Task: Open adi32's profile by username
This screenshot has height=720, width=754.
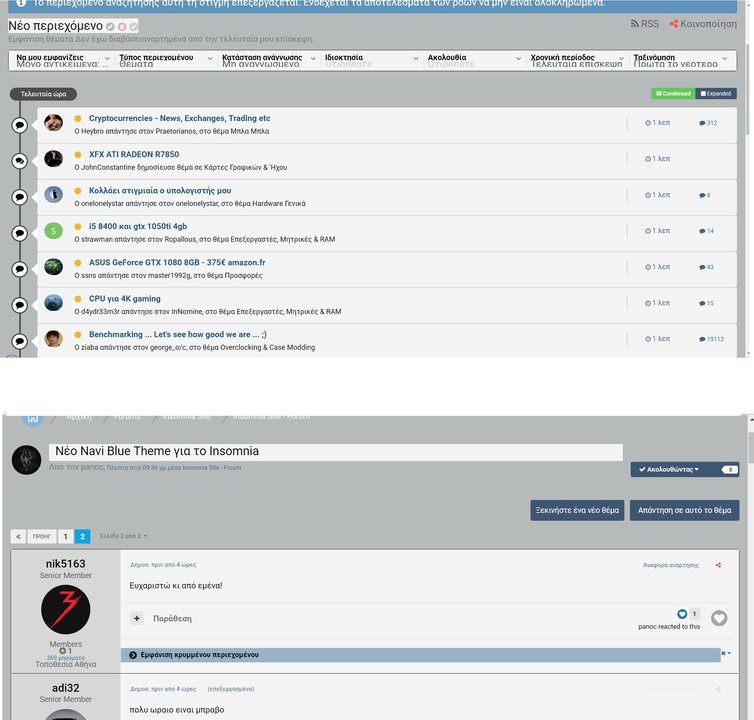Action: pyautogui.click(x=65, y=688)
